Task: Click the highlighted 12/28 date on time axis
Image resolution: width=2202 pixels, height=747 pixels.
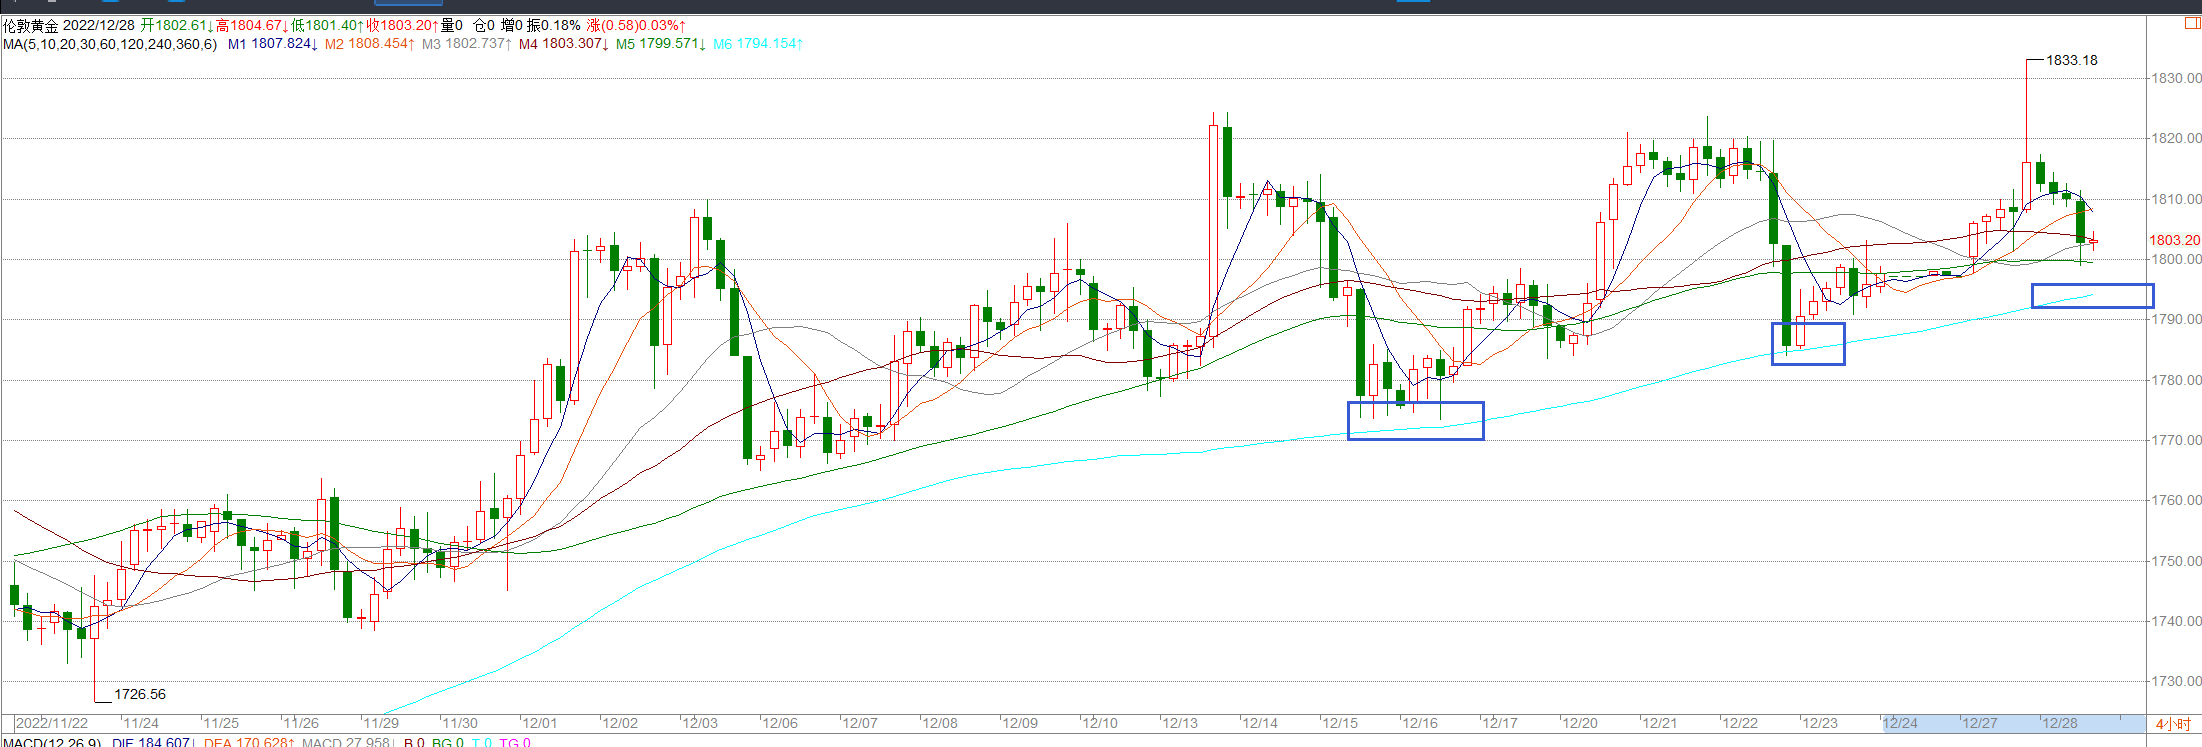Action: point(2060,723)
